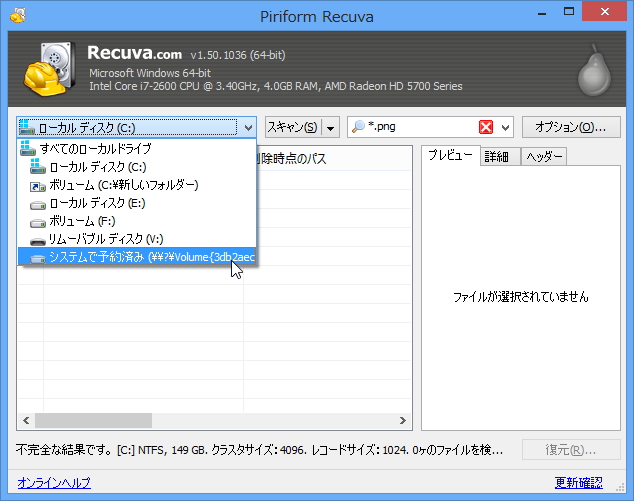This screenshot has height=501, width=634.
Task: Open the 更新確認 link
Action: click(x=579, y=482)
